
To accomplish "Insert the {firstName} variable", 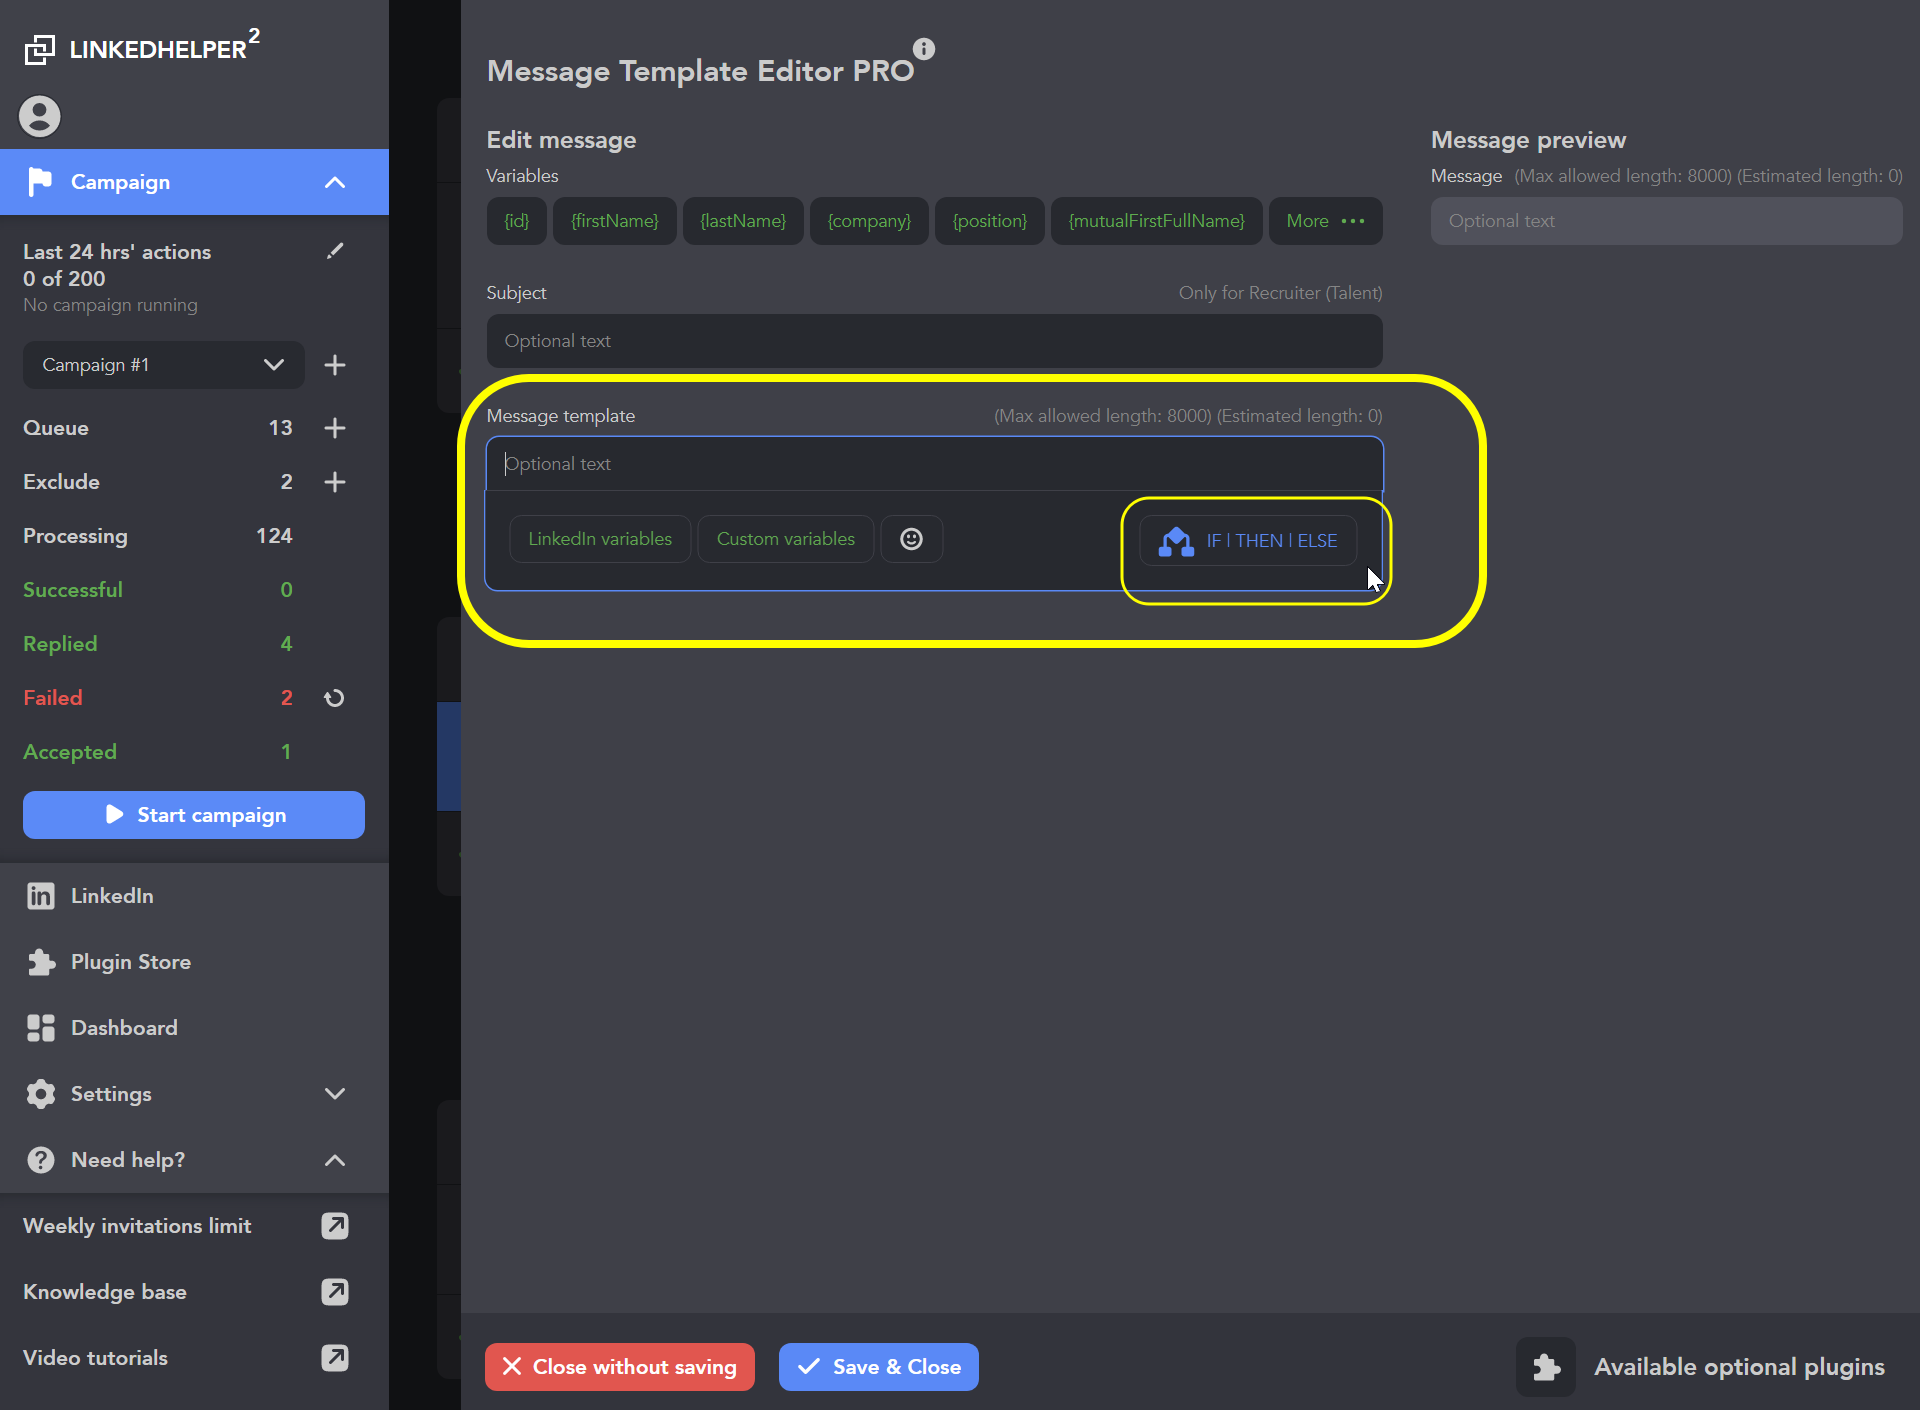I will tap(615, 221).
